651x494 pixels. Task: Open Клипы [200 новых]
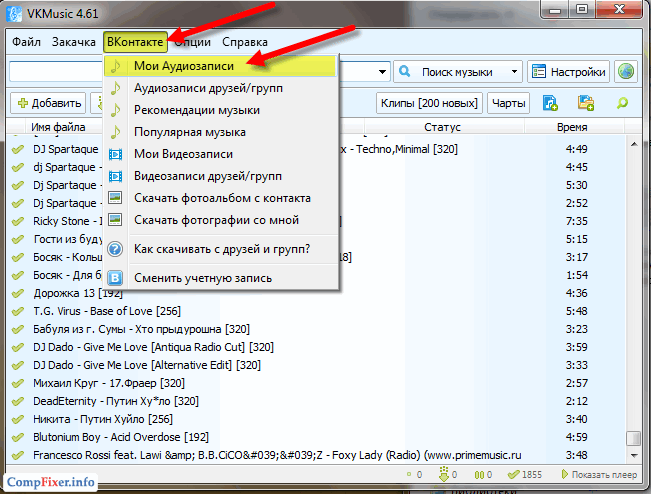point(429,103)
